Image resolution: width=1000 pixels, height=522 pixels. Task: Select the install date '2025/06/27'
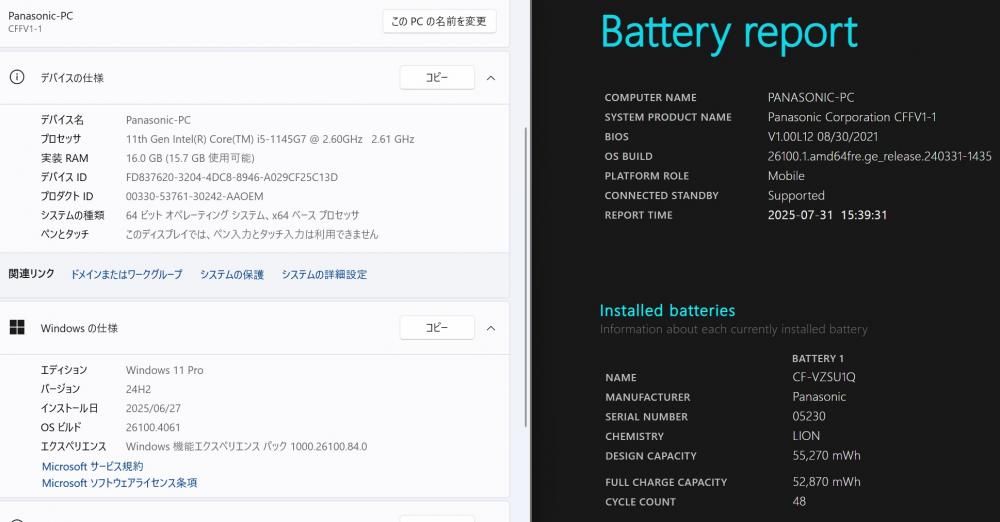pyautogui.click(x=153, y=408)
